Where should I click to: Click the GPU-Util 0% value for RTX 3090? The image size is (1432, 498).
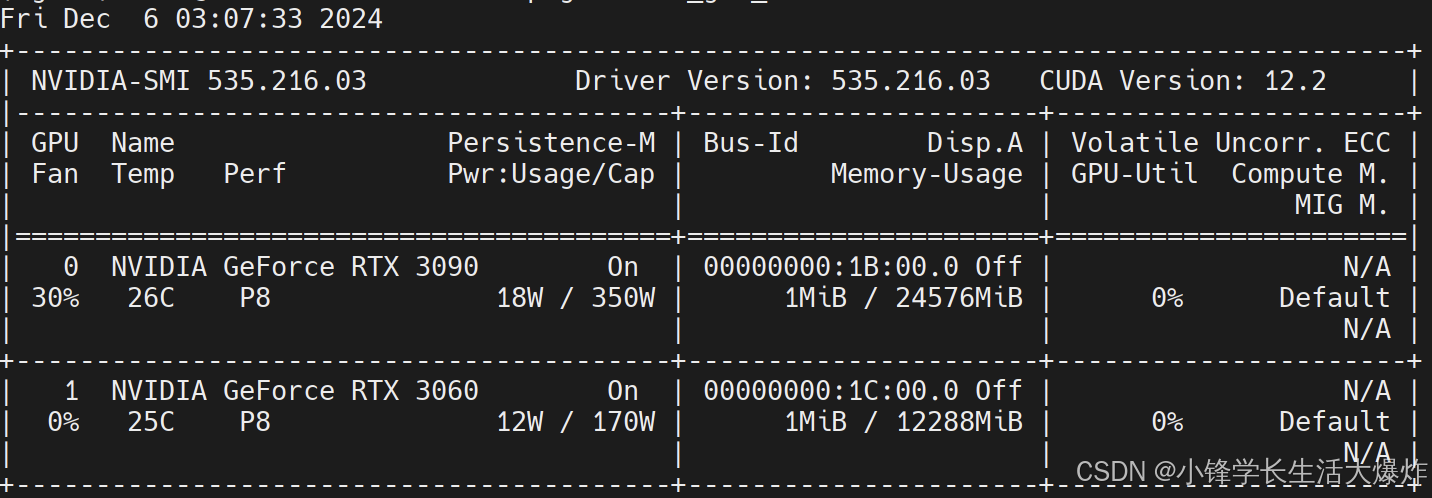point(1167,298)
